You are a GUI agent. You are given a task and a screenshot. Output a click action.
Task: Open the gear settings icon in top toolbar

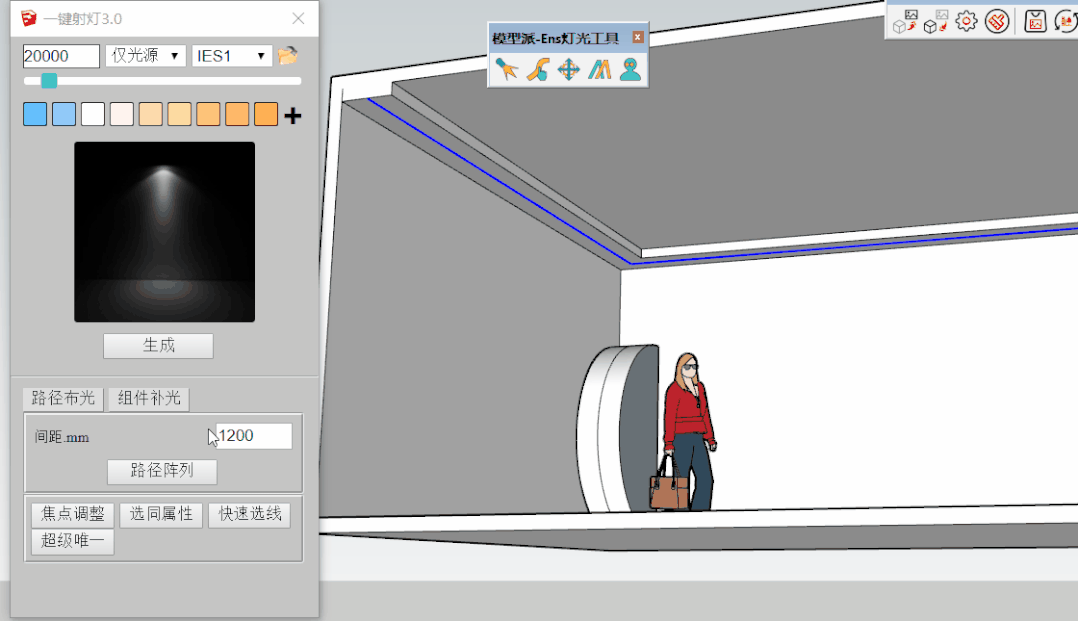(x=966, y=21)
